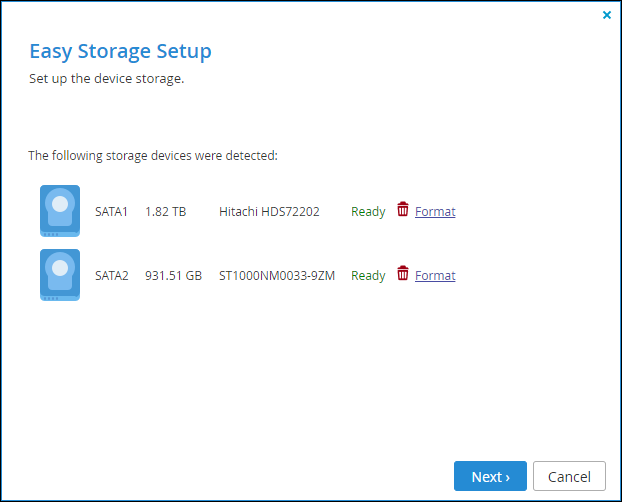Proceed with the Next button
The image size is (622, 502).
490,476
